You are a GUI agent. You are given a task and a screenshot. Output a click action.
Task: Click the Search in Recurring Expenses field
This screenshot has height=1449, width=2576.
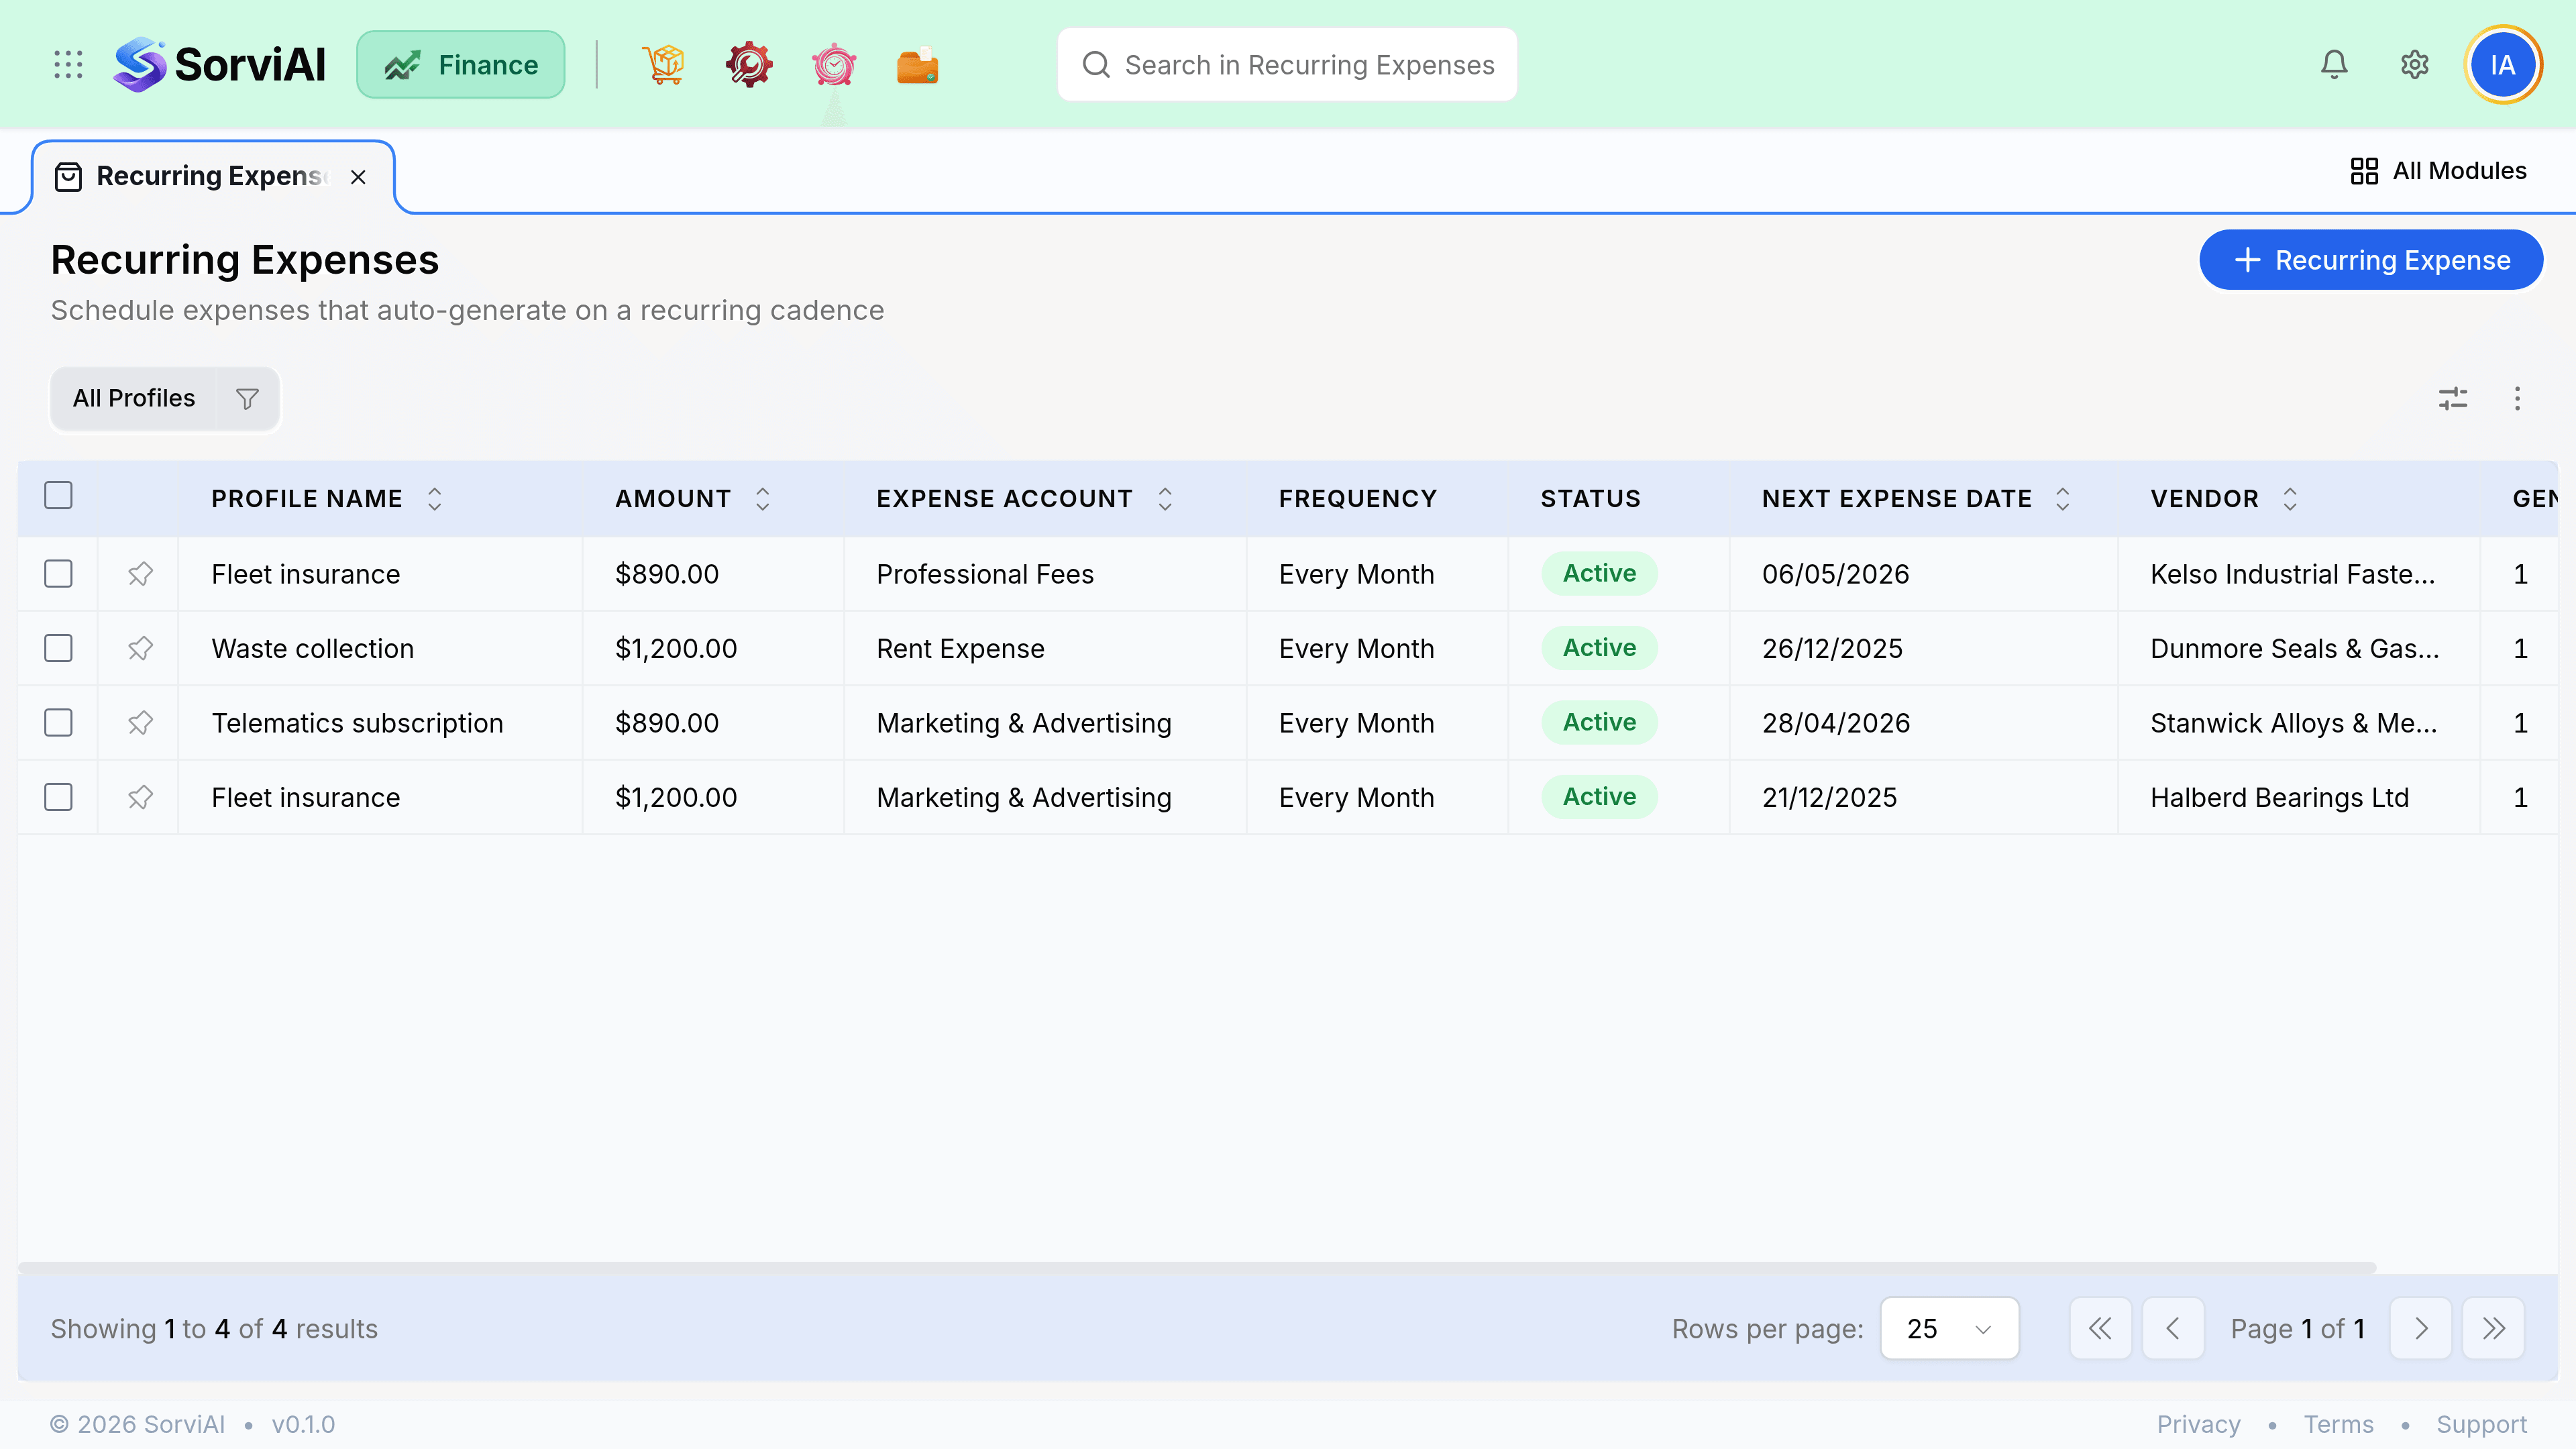1287,65
